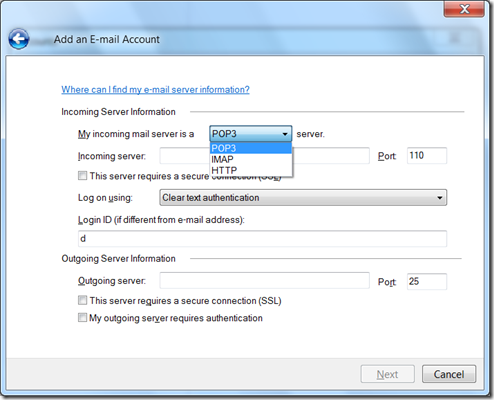Image resolution: width=494 pixels, height=400 pixels.
Task: Click the Outgoing Server Information heading
Action: point(118,259)
